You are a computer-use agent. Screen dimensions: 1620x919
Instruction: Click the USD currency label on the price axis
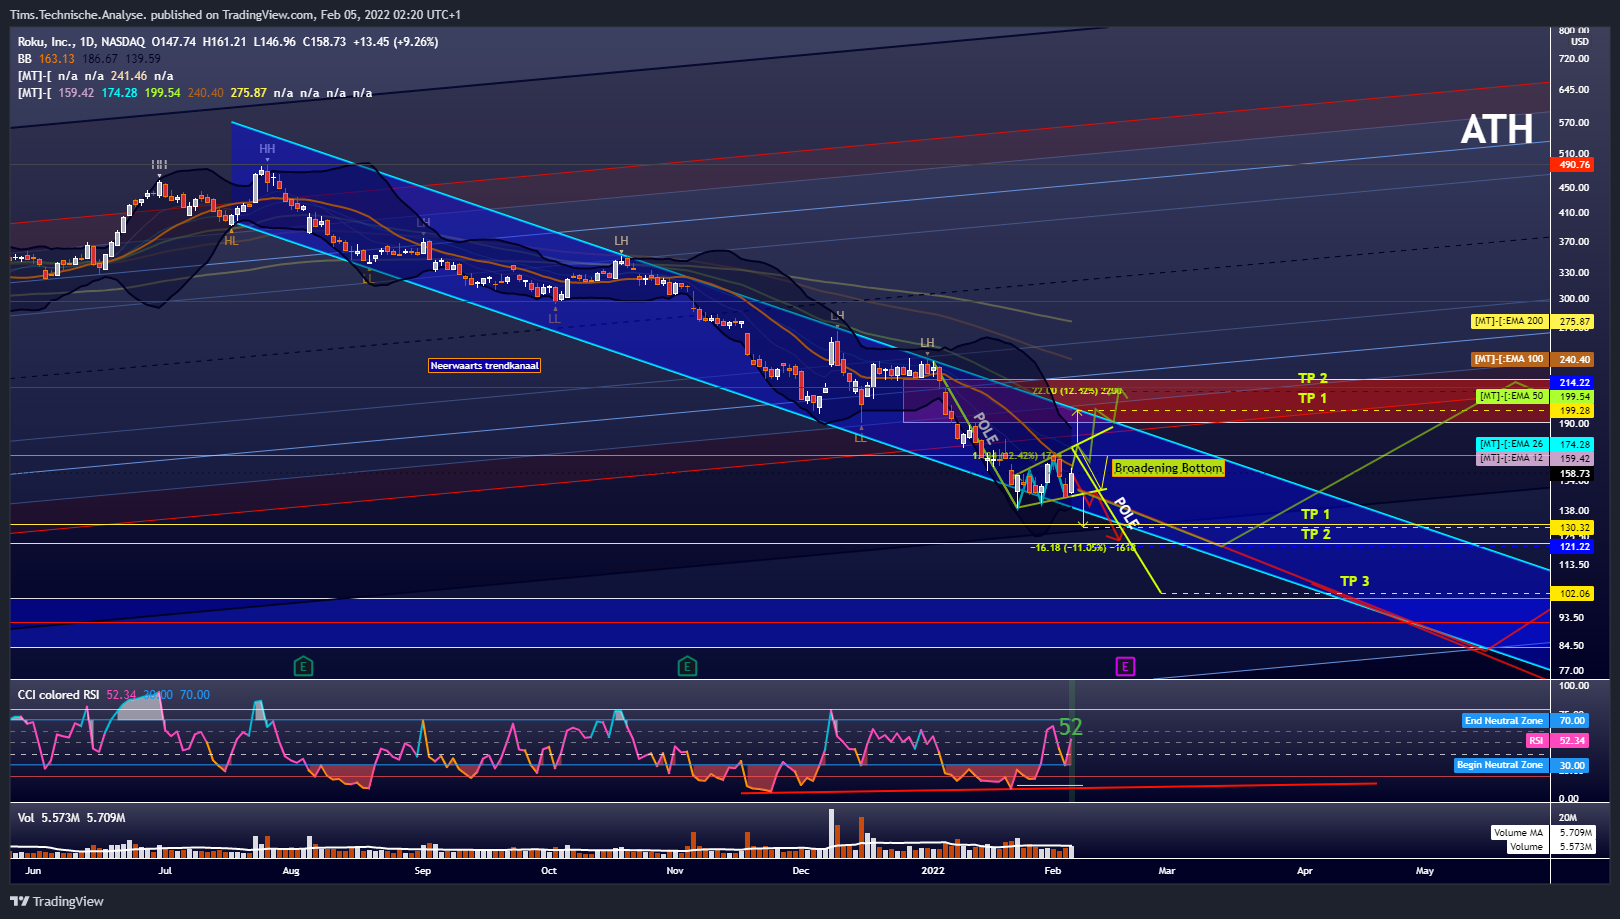point(1580,42)
